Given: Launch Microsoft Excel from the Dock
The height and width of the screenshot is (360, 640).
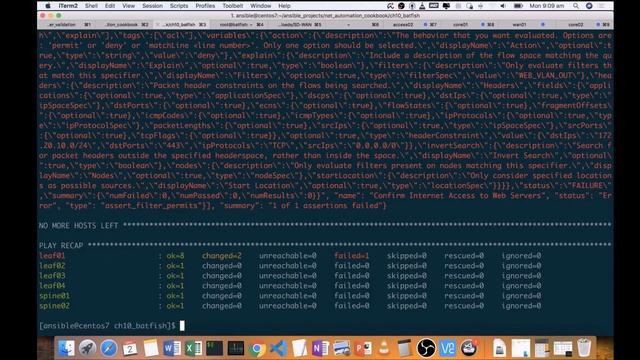Looking at the screenshot, I should (x=193, y=348).
